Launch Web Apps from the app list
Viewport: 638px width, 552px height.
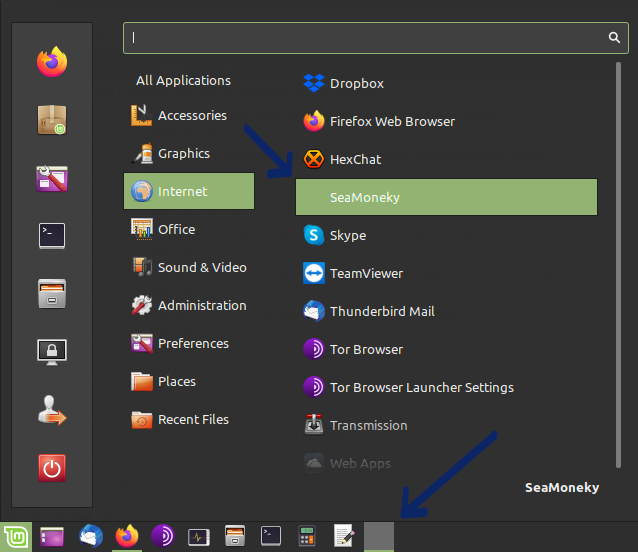point(446,463)
